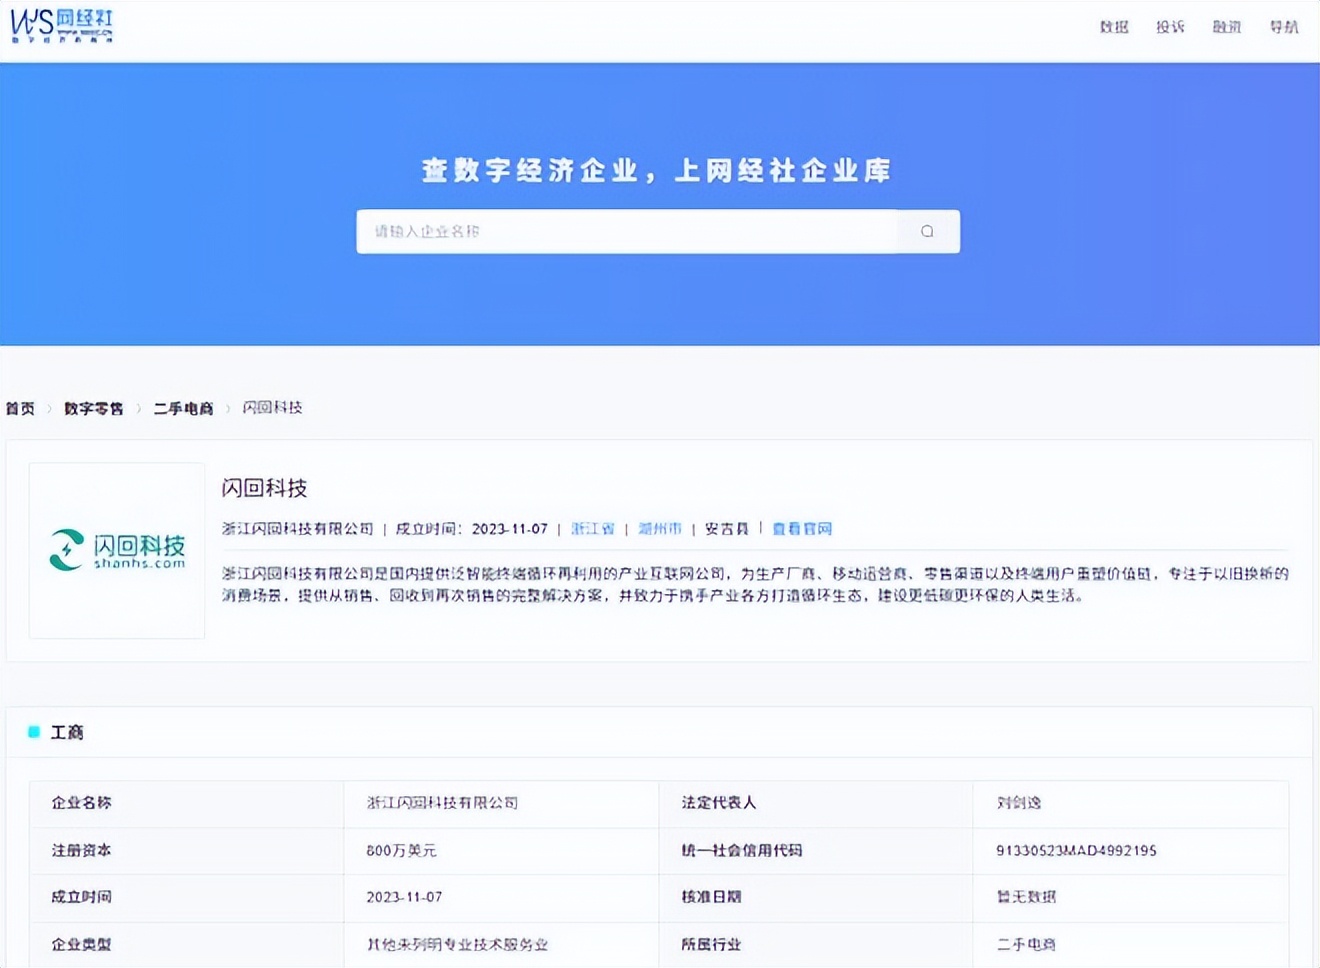Focus the company name search input field
This screenshot has height=968, width=1320.
627,231
